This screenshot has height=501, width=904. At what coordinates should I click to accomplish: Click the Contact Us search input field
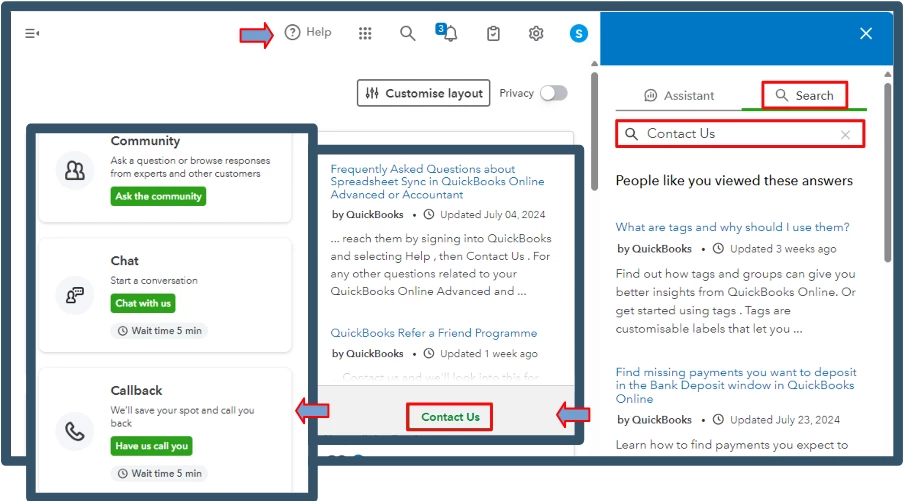click(x=740, y=134)
